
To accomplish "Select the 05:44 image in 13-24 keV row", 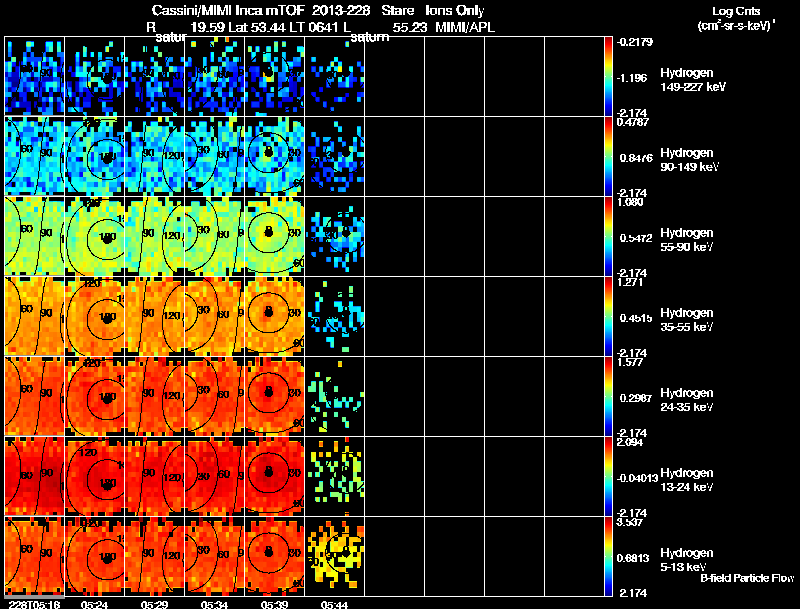I will click(335, 476).
